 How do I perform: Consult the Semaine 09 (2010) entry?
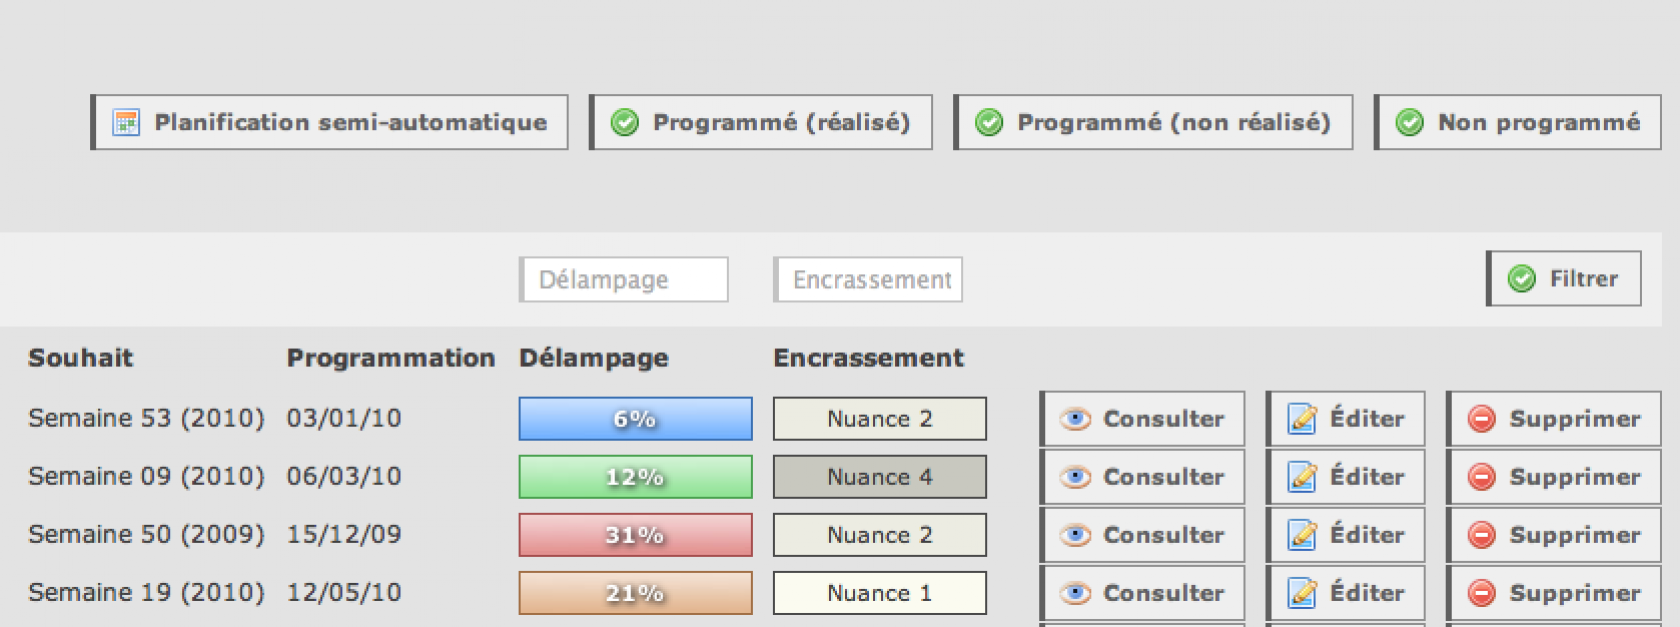pos(1143,477)
